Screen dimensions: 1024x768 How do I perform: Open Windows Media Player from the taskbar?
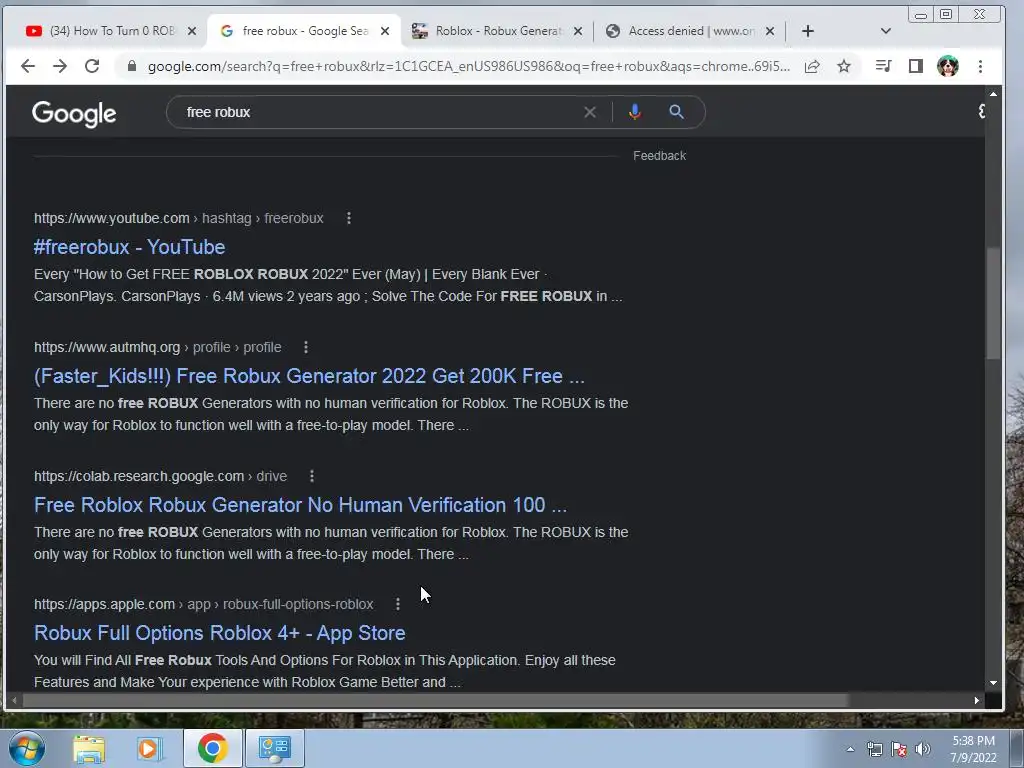point(150,748)
